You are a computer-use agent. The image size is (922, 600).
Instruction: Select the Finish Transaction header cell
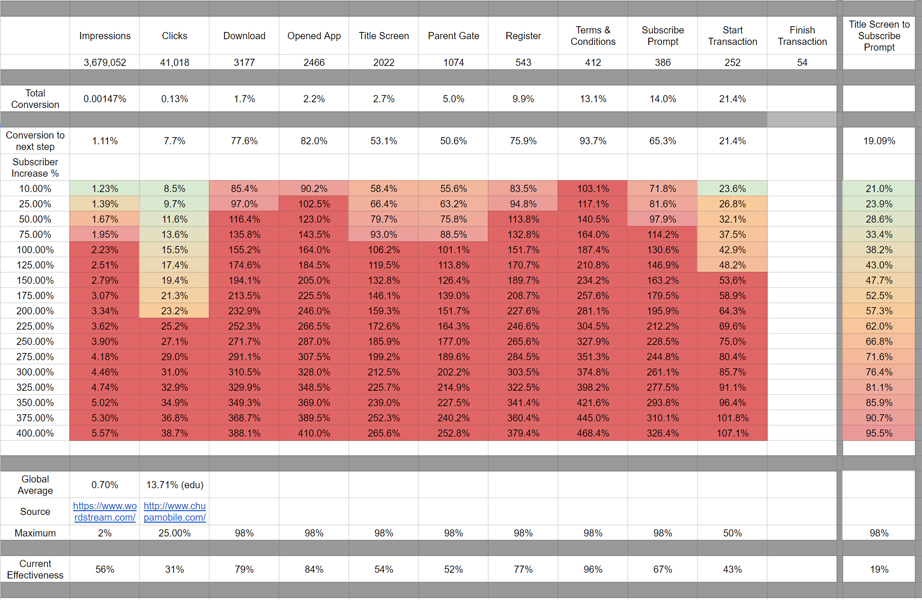coord(802,36)
